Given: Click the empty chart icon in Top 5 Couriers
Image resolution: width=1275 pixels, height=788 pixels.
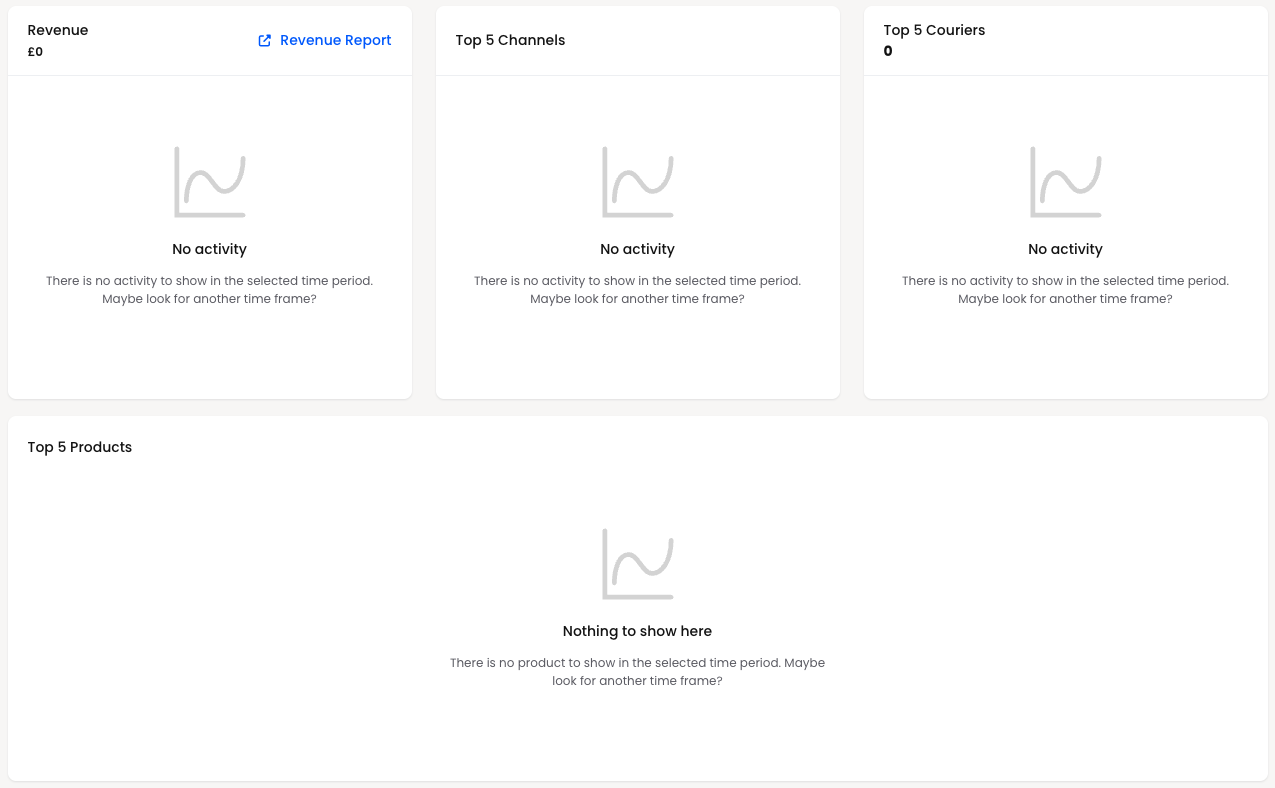Looking at the screenshot, I should [x=1066, y=182].
